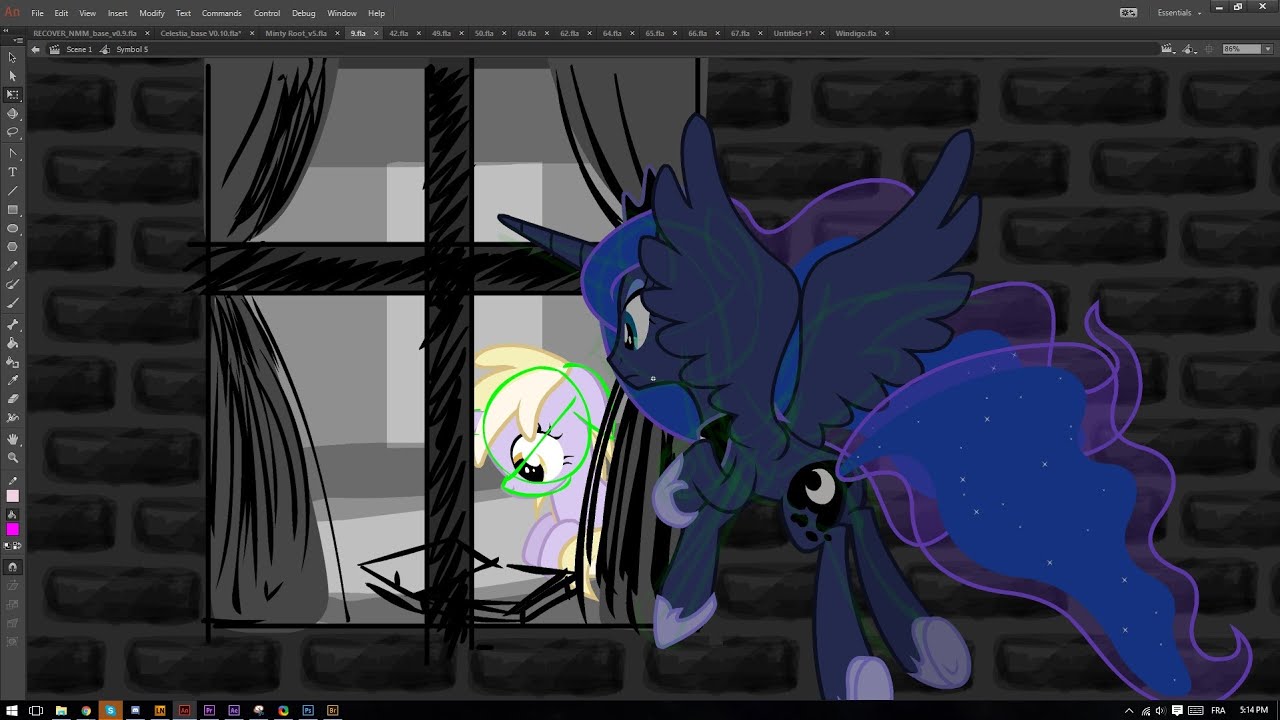Select the Subselection tool

coord(12,76)
